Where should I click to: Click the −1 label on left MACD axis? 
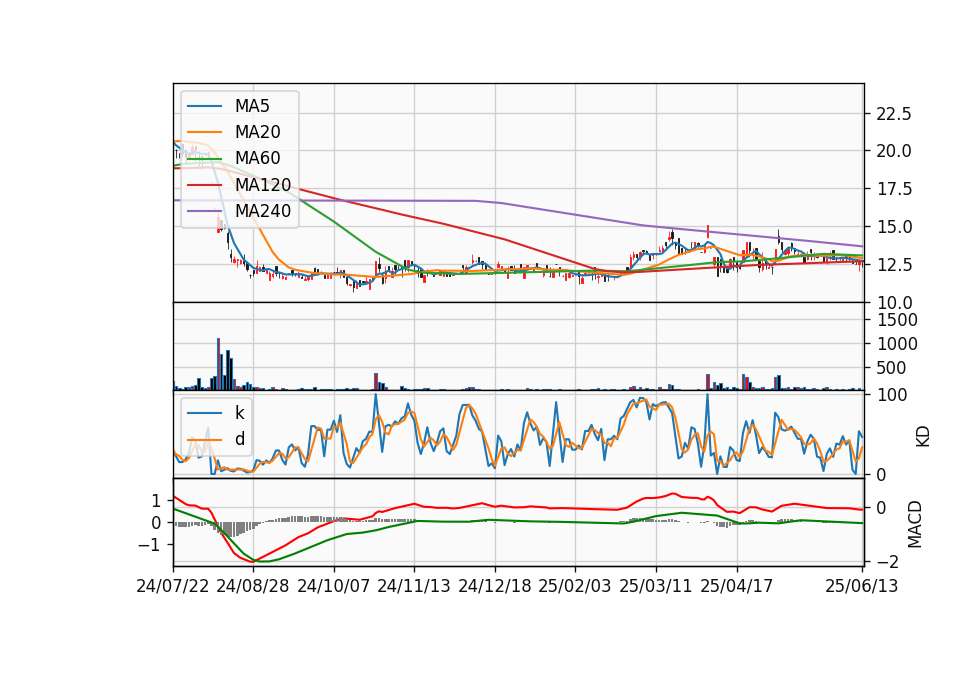(x=150, y=545)
